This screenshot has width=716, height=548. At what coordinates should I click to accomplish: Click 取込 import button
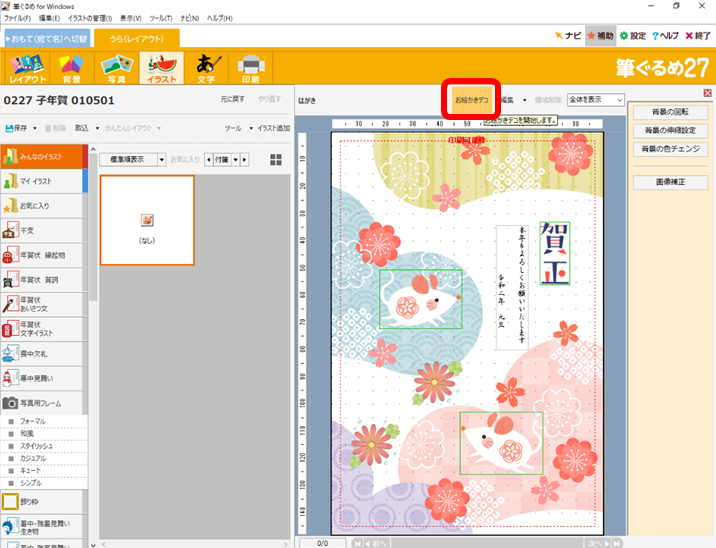tap(82, 128)
